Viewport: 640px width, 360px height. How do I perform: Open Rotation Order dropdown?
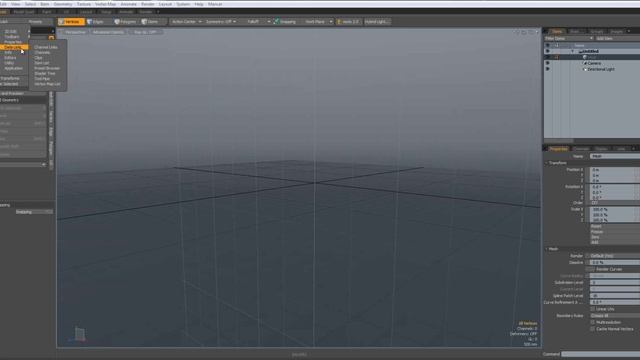615,203
